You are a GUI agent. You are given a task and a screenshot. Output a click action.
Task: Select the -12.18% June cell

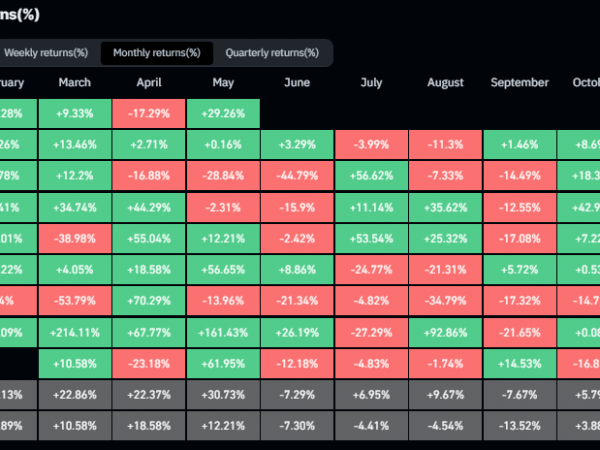297,364
